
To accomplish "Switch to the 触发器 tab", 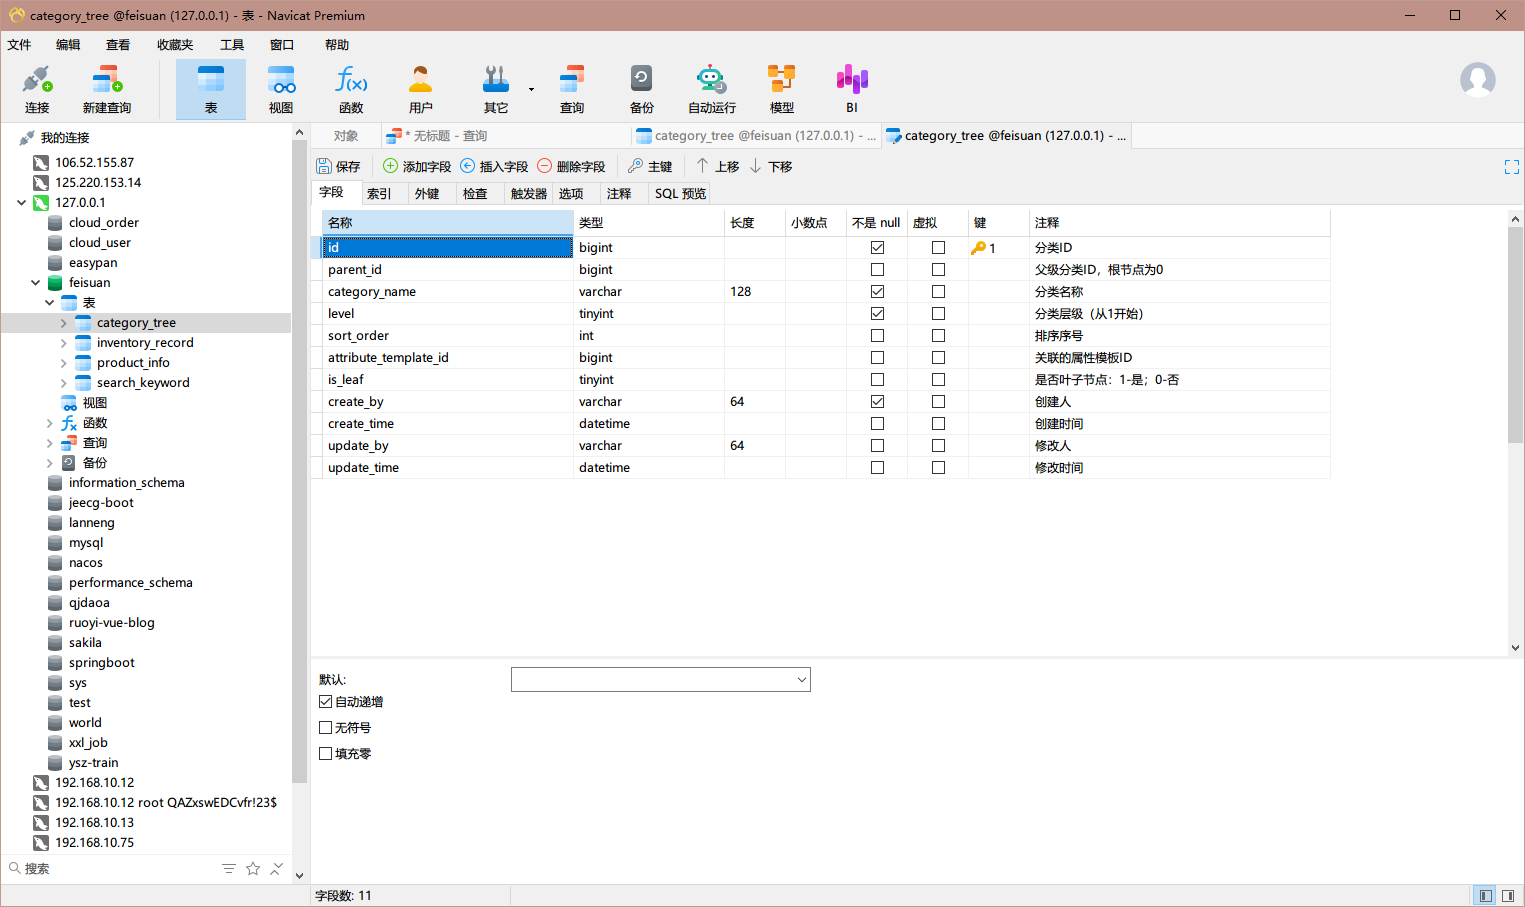I will click(x=528, y=194).
